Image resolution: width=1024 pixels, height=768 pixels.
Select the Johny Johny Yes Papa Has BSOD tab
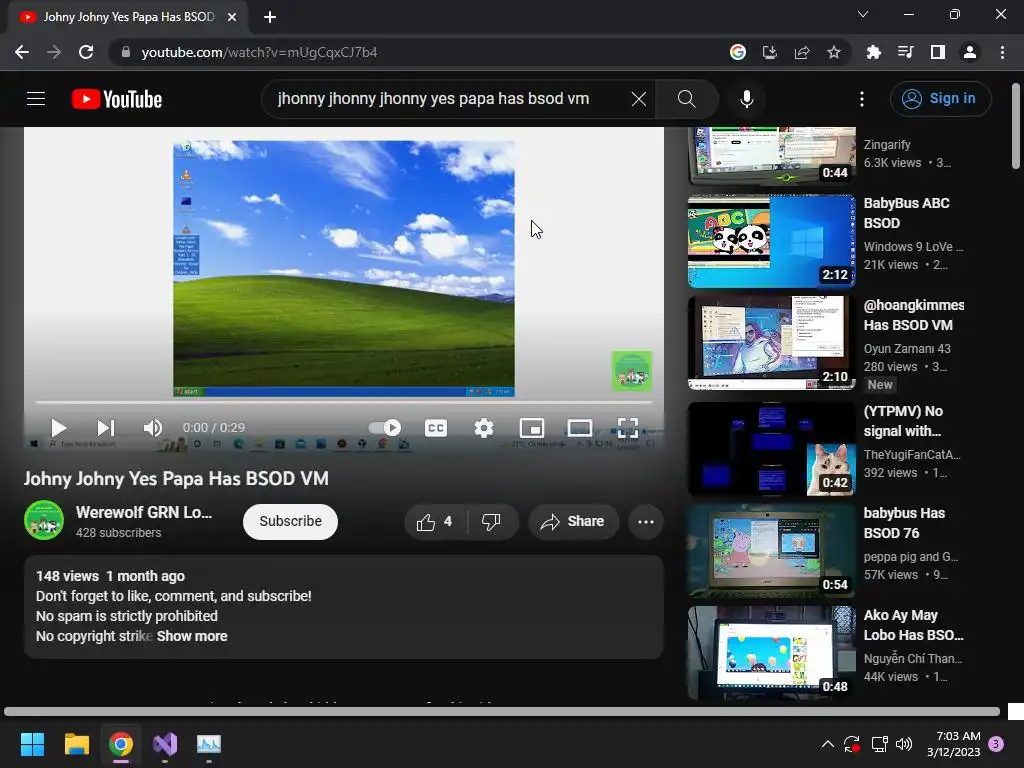click(x=129, y=17)
